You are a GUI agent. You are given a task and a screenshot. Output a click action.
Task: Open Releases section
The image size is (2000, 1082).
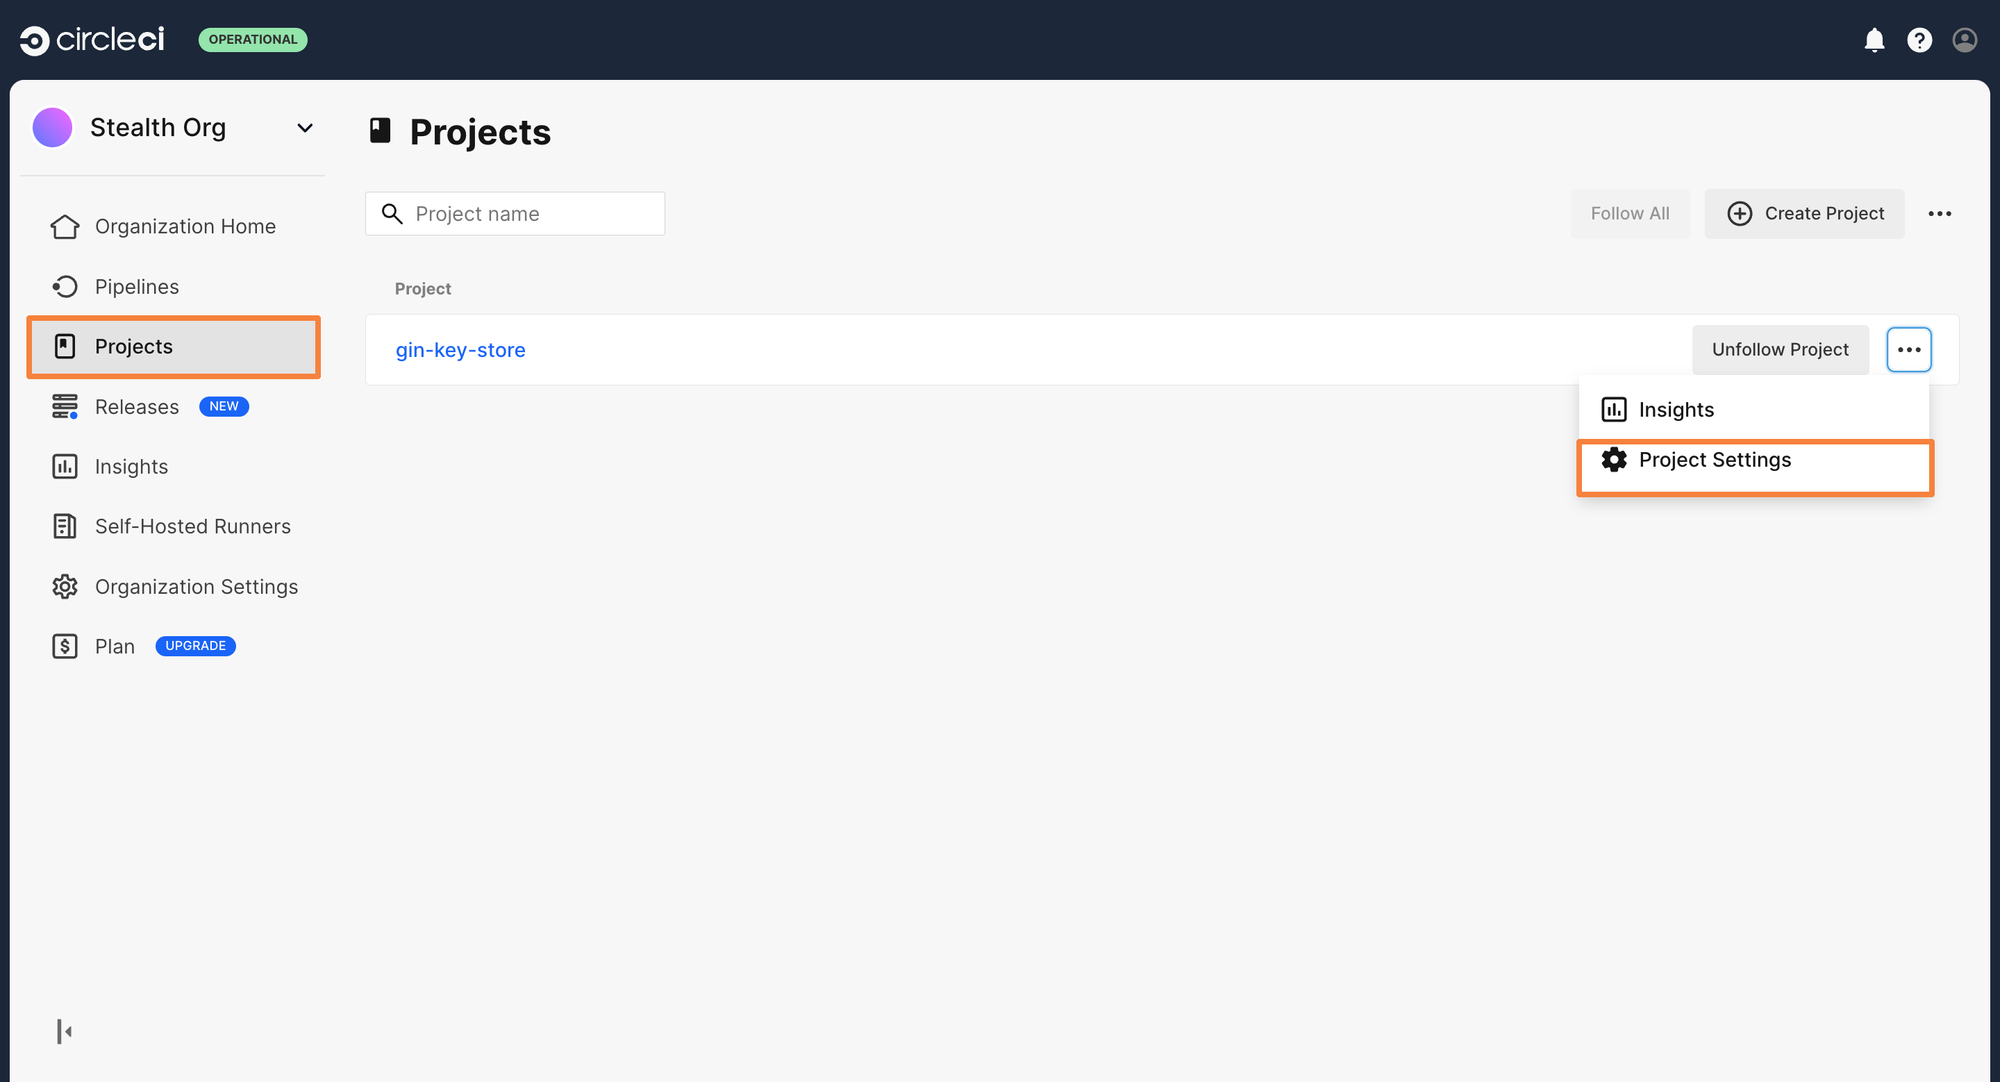point(137,406)
